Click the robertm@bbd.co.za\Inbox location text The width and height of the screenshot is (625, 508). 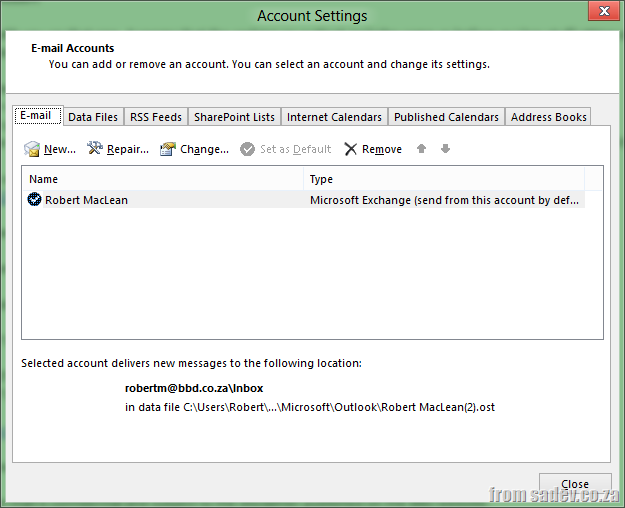click(194, 388)
